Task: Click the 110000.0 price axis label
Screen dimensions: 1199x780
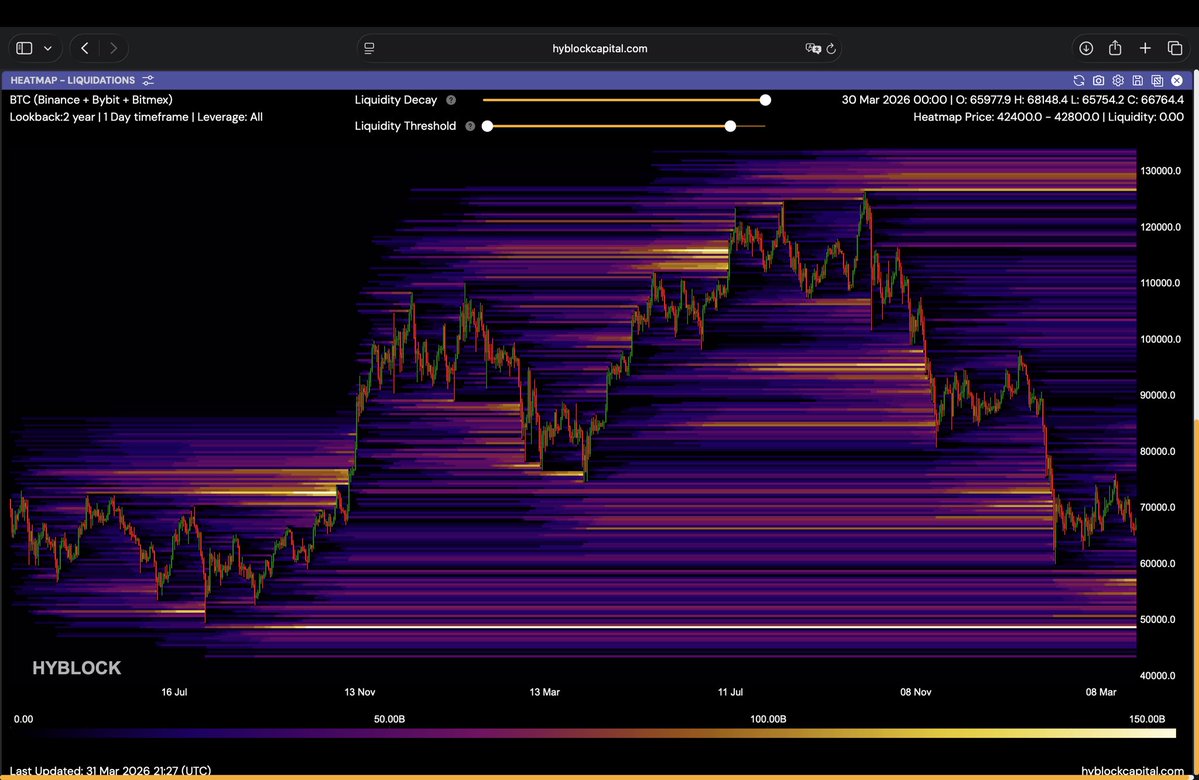Action: click(x=1161, y=283)
